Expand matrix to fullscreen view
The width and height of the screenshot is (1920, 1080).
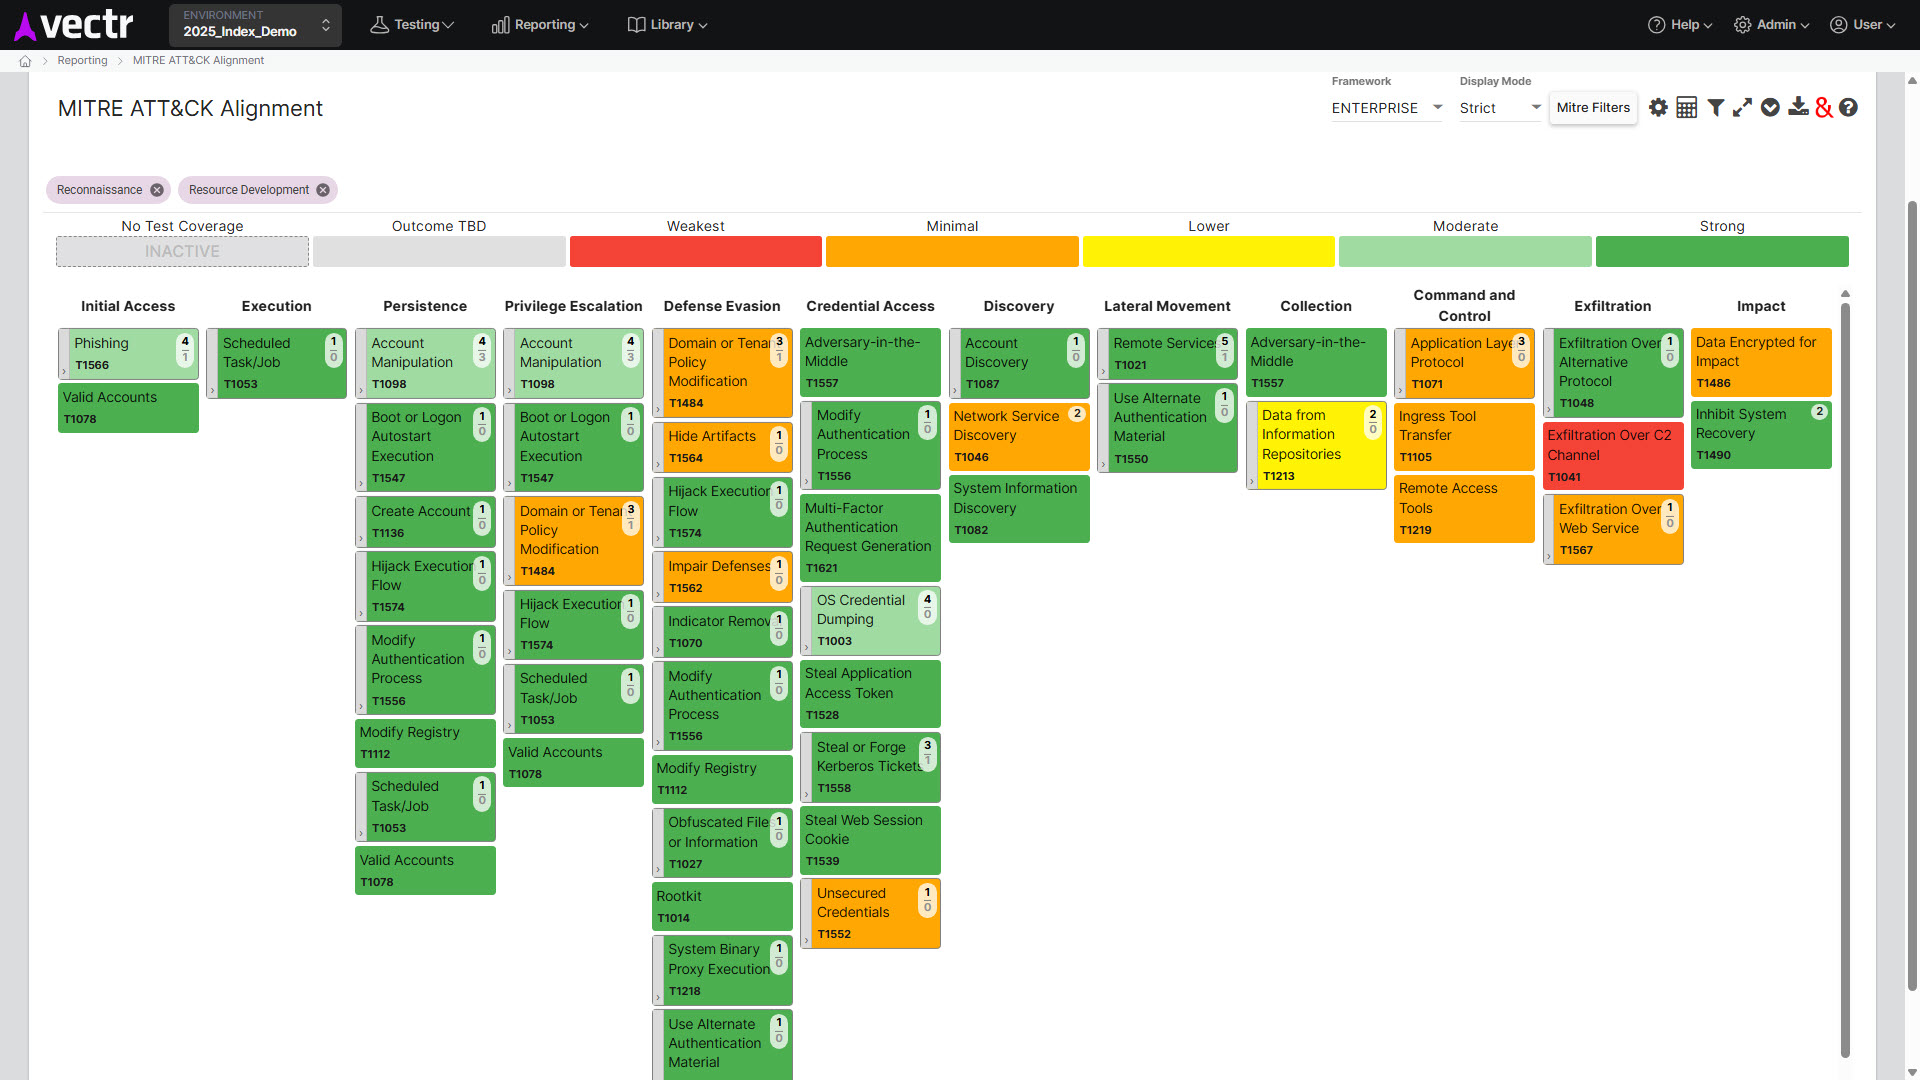1742,108
